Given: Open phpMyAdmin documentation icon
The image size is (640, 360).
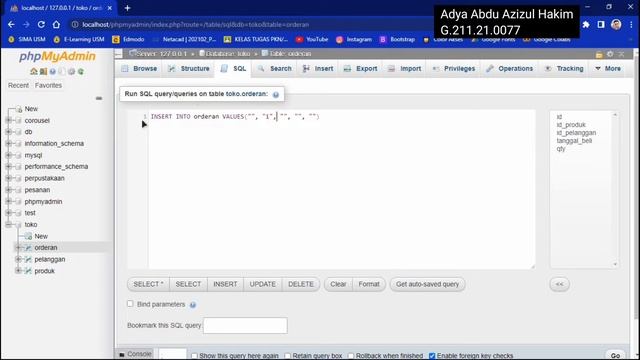Looking at the screenshot, I should tap(53, 71).
